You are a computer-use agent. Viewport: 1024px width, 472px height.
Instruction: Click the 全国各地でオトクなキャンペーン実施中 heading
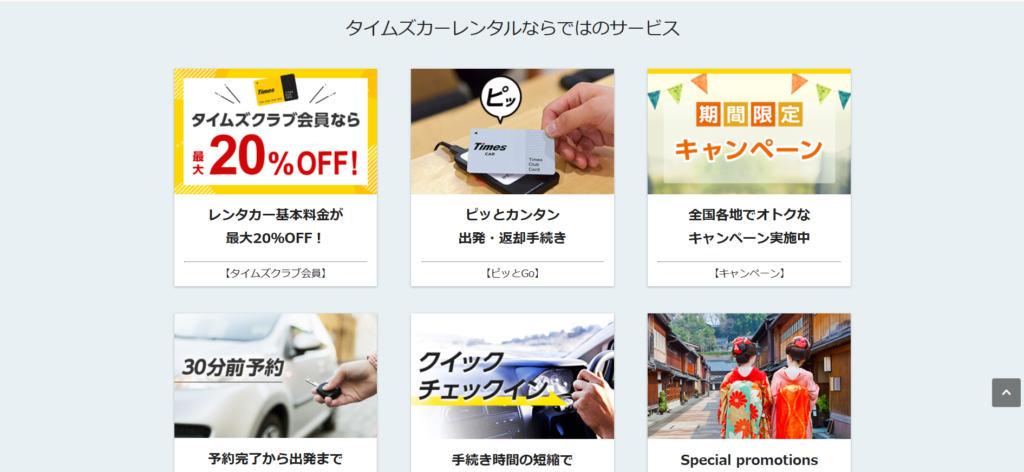[x=749, y=226]
